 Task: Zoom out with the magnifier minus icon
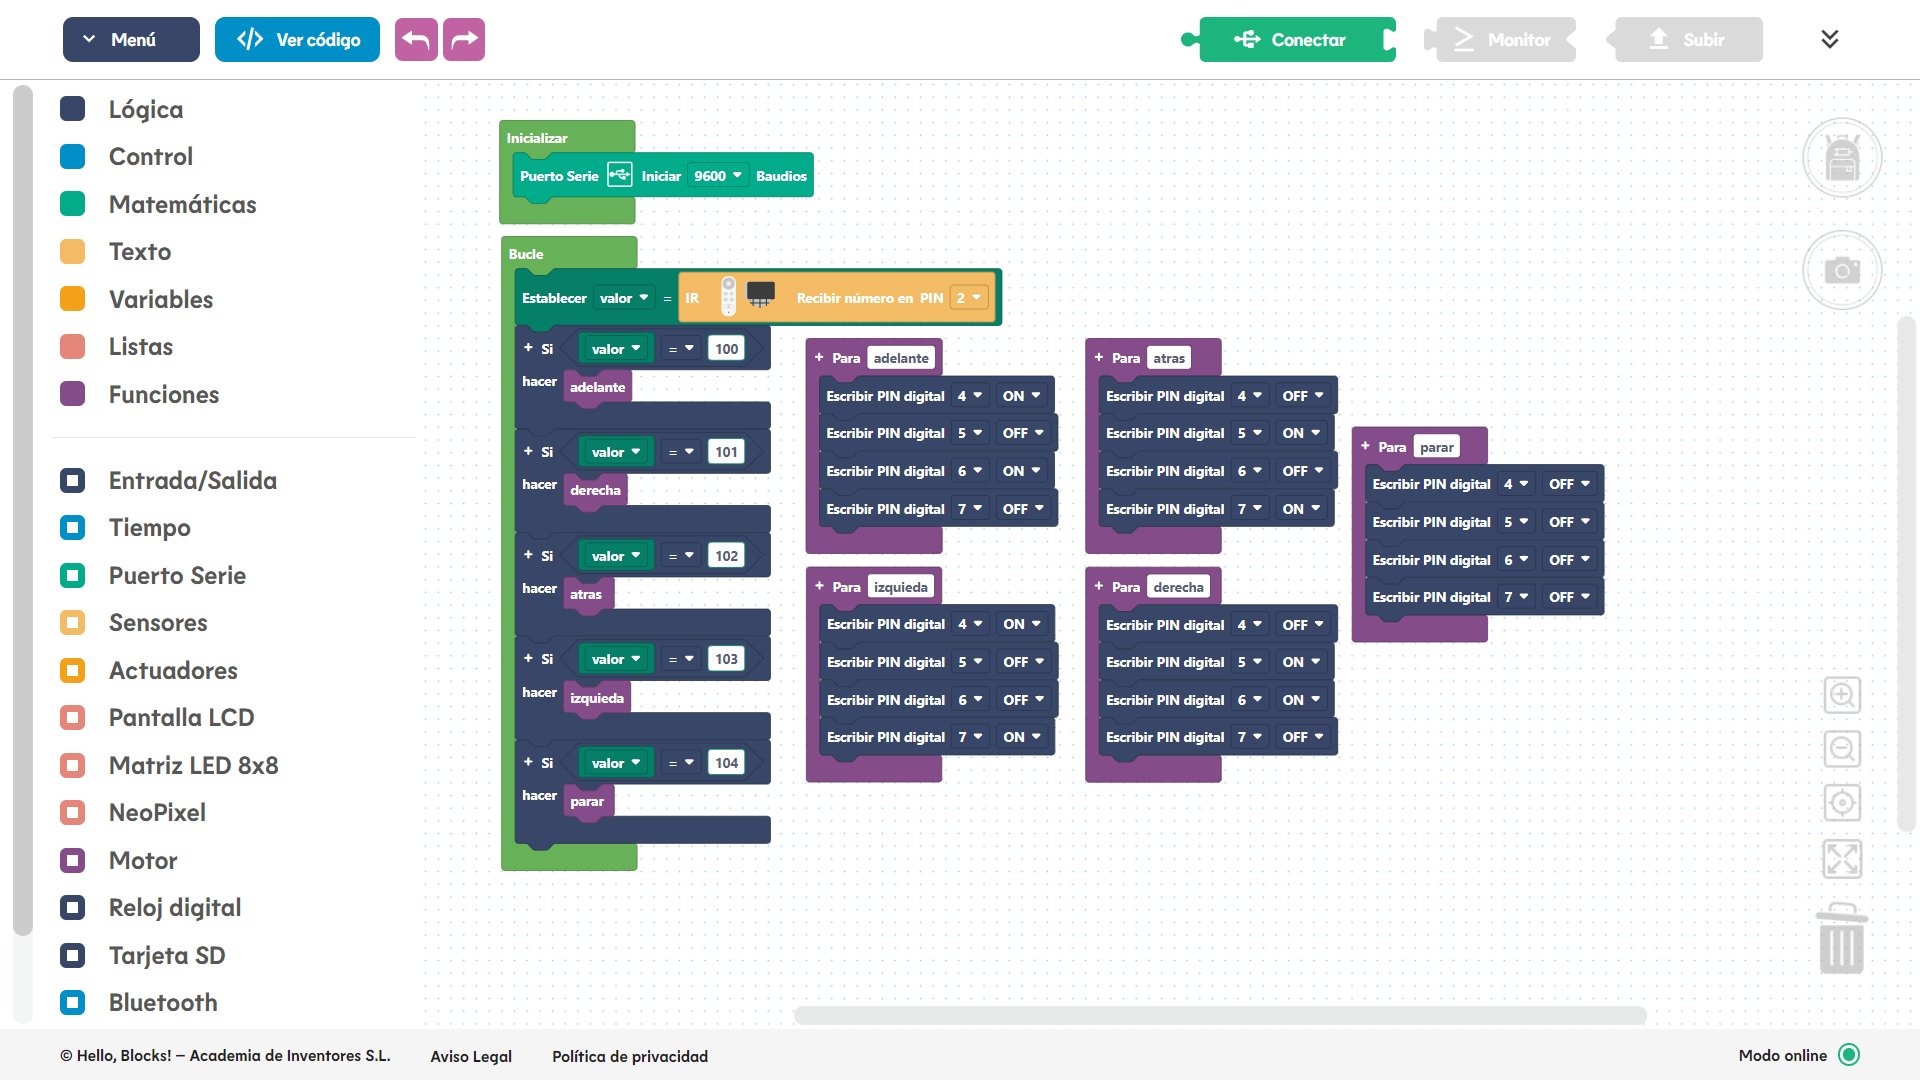click(1841, 748)
